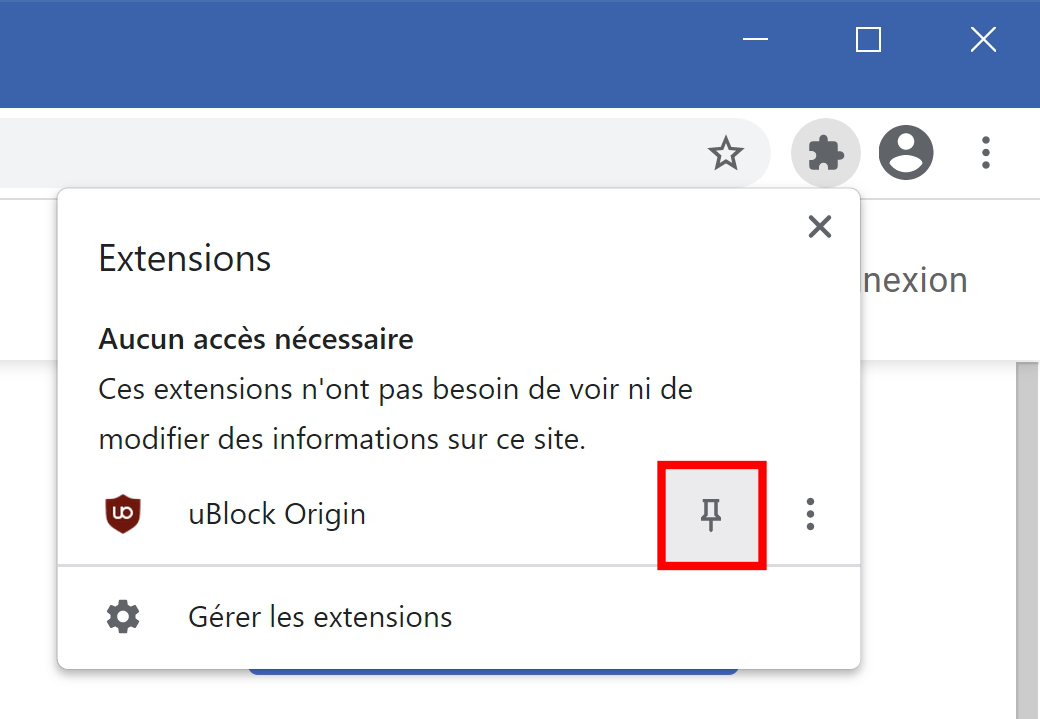
Task: Bookmark this page with the star icon
Action: 726,153
